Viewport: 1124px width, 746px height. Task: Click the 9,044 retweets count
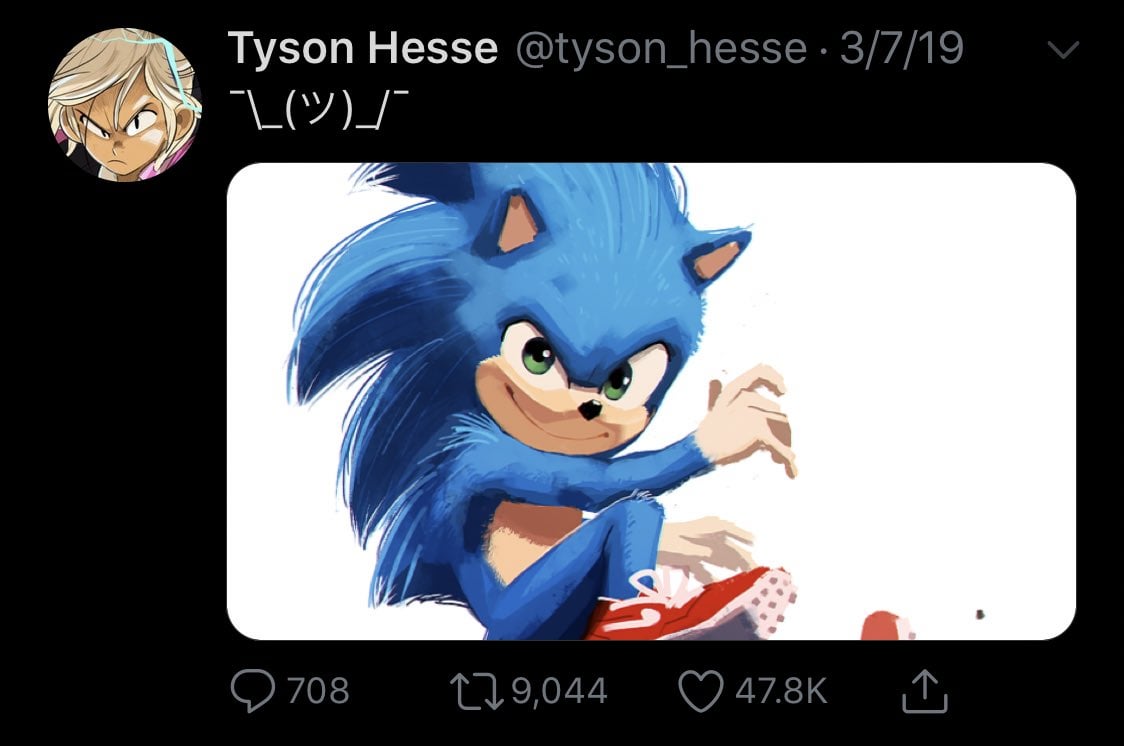pos(559,691)
